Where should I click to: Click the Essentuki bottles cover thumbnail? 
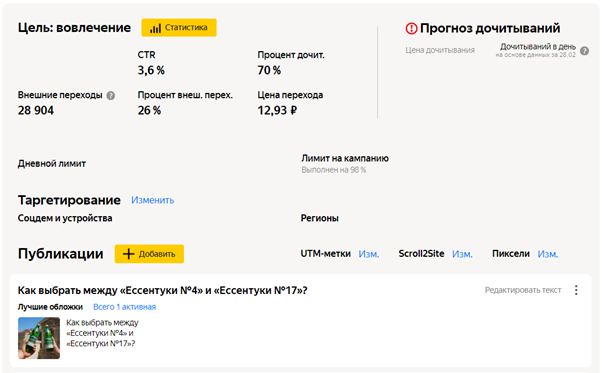coord(39,338)
